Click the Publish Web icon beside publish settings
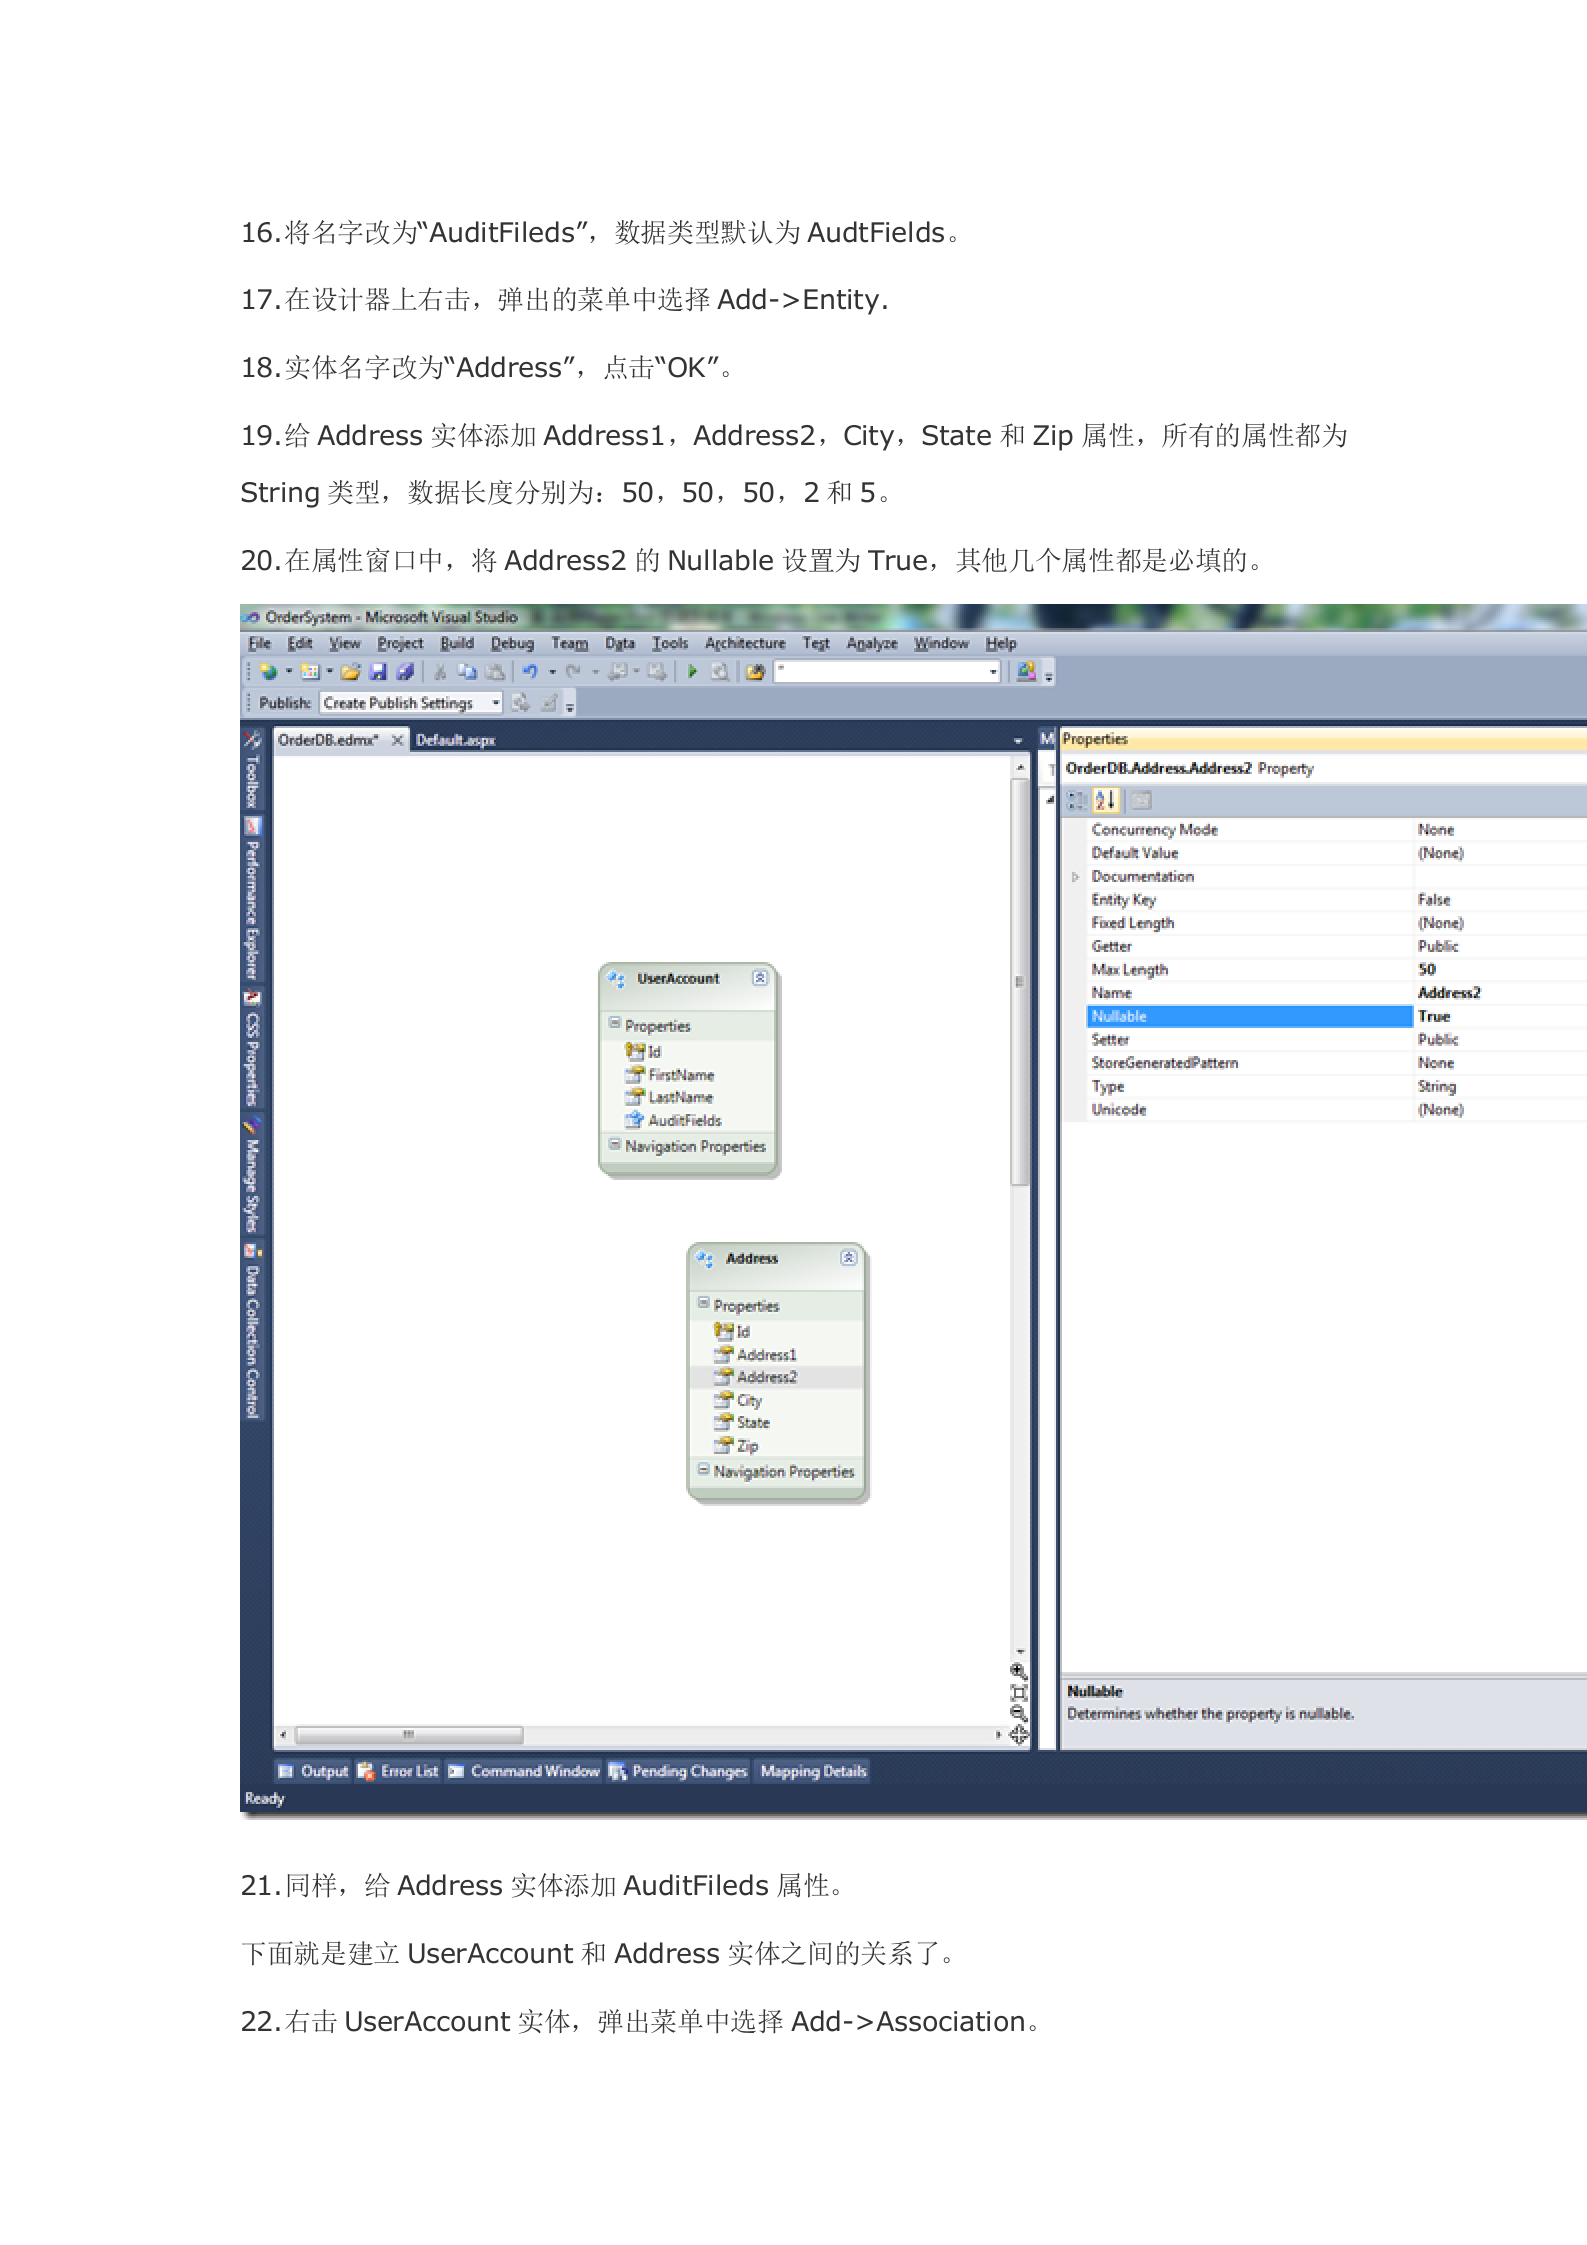This screenshot has height=2245, width=1587. (x=520, y=703)
